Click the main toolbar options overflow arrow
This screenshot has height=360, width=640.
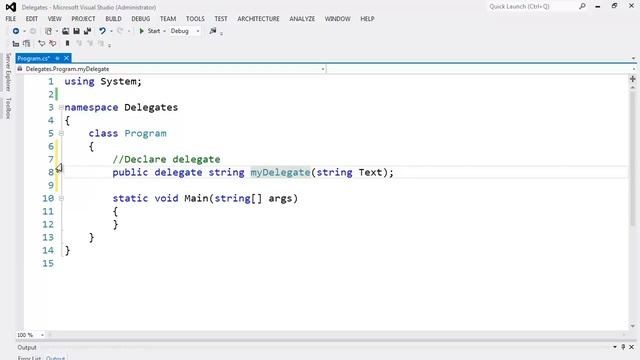(221, 33)
